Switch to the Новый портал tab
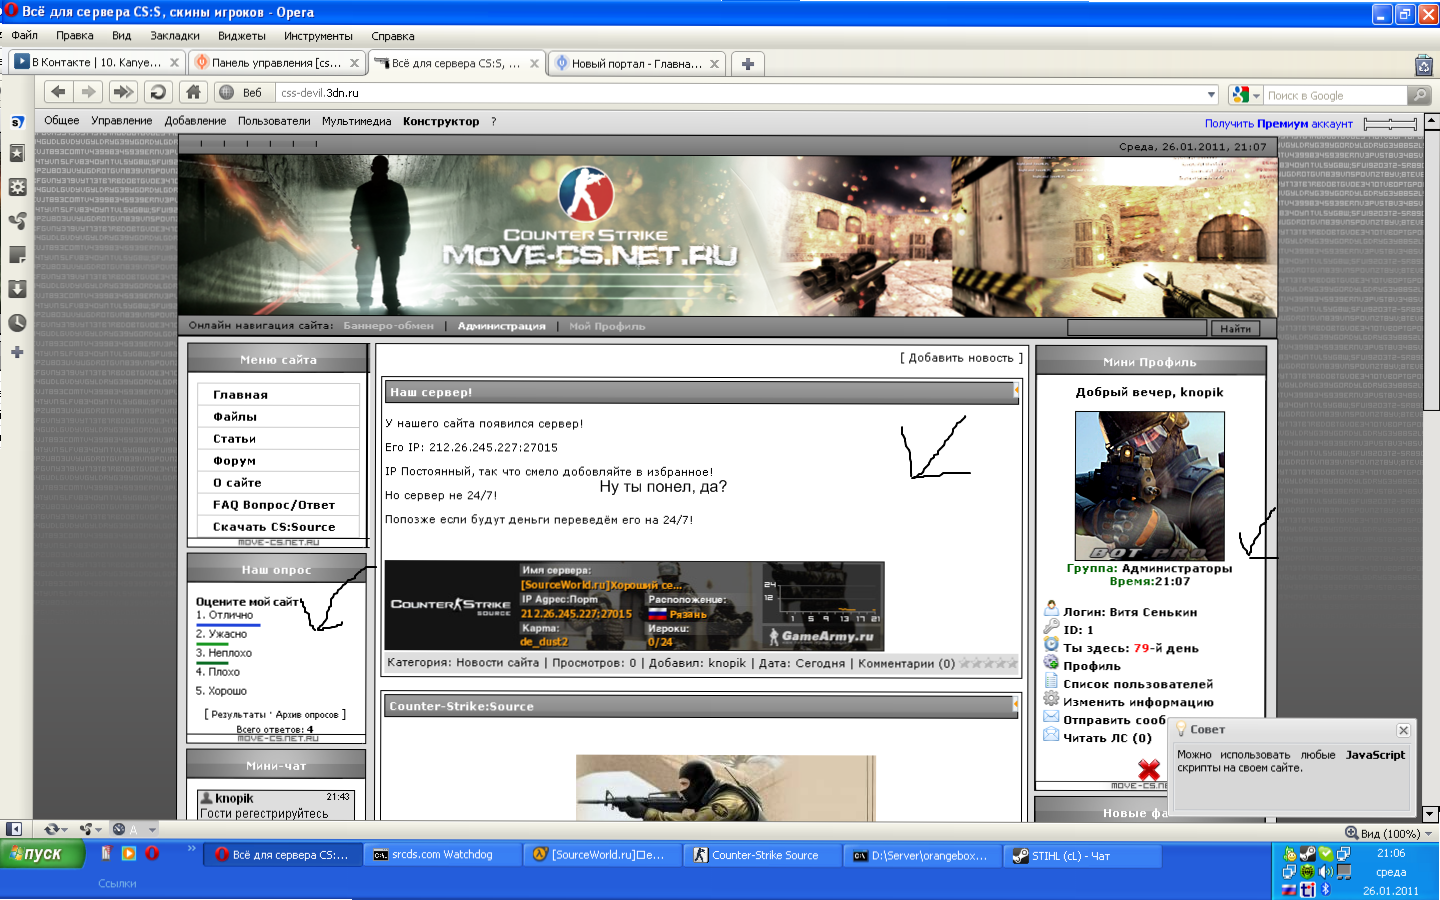Viewport: 1440px width, 900px height. 636,63
